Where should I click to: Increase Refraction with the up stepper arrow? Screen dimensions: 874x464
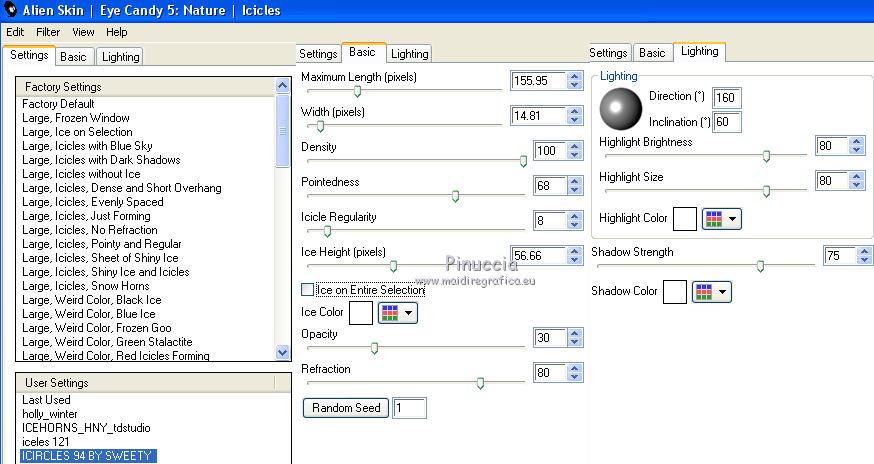[x=575, y=368]
